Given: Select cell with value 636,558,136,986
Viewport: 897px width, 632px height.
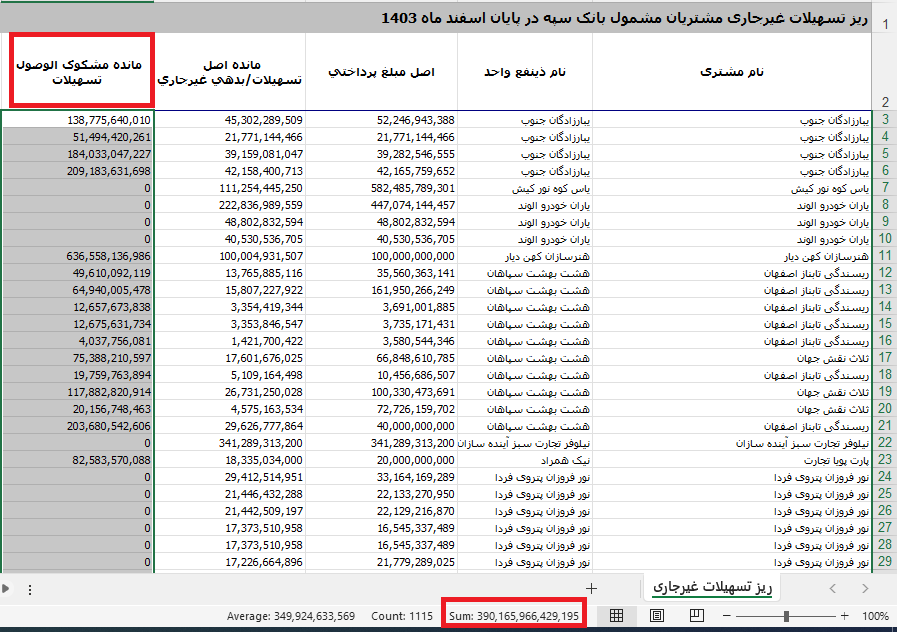Looking at the screenshot, I should coord(78,256).
